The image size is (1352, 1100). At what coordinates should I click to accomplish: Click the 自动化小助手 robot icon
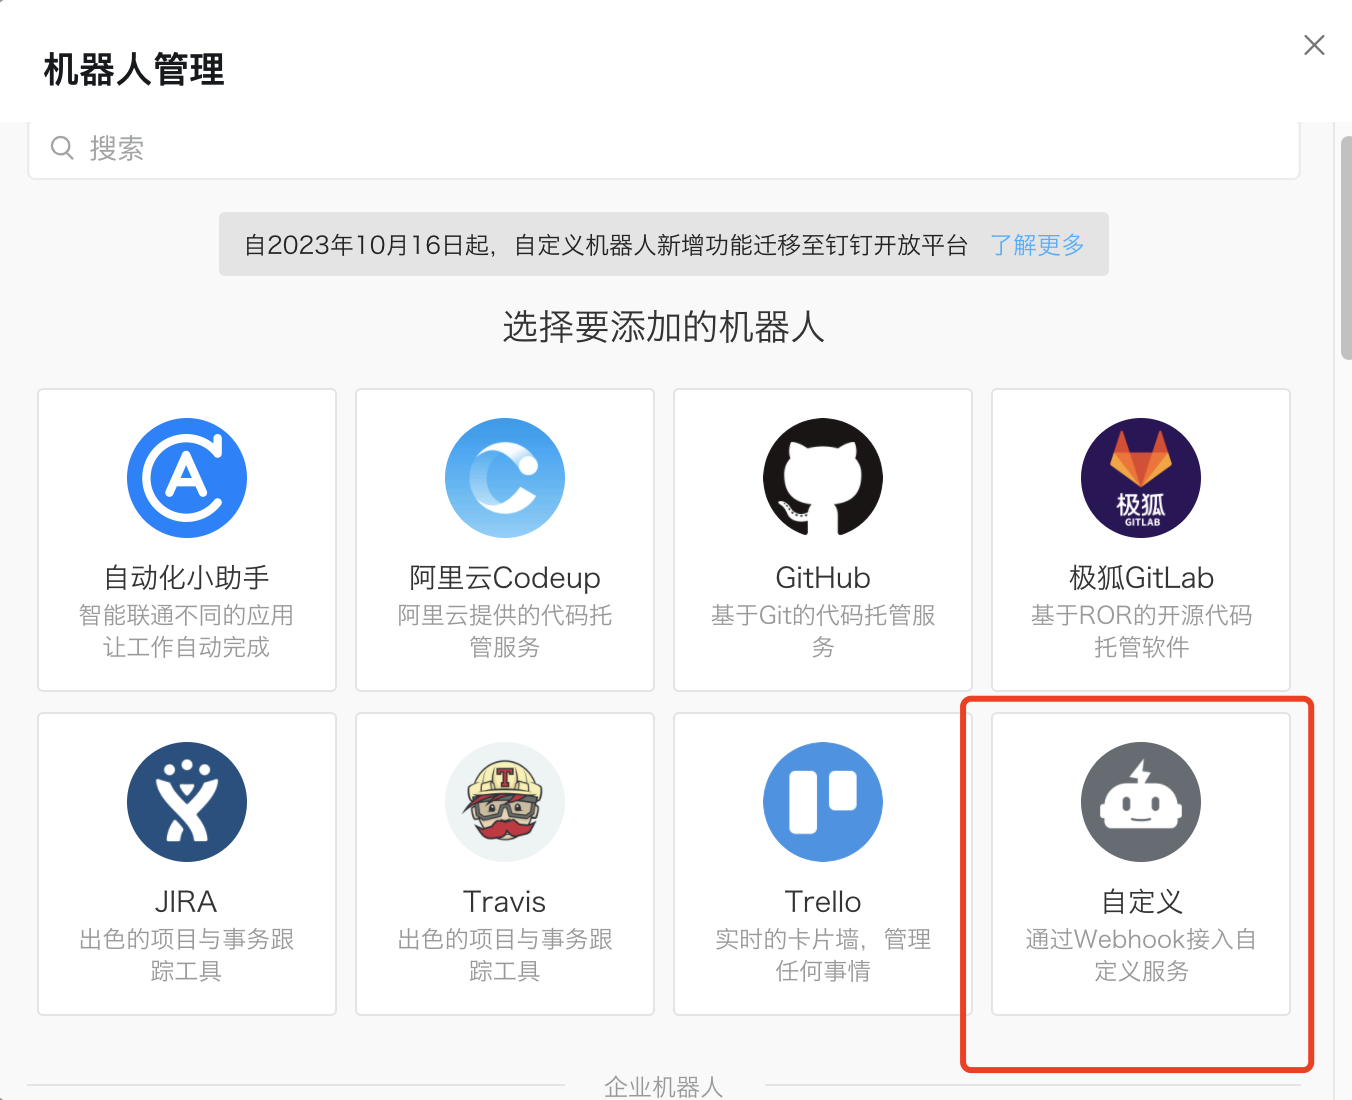coord(187,478)
